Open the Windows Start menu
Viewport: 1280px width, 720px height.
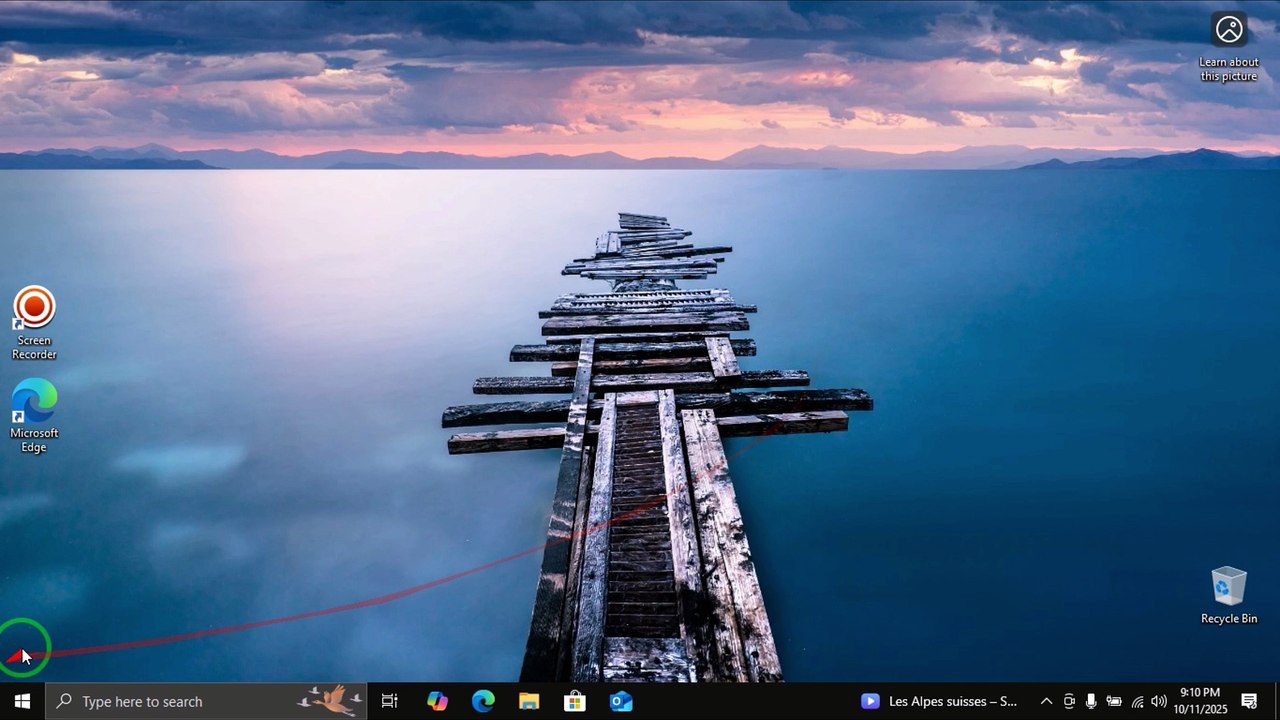click(x=22, y=701)
